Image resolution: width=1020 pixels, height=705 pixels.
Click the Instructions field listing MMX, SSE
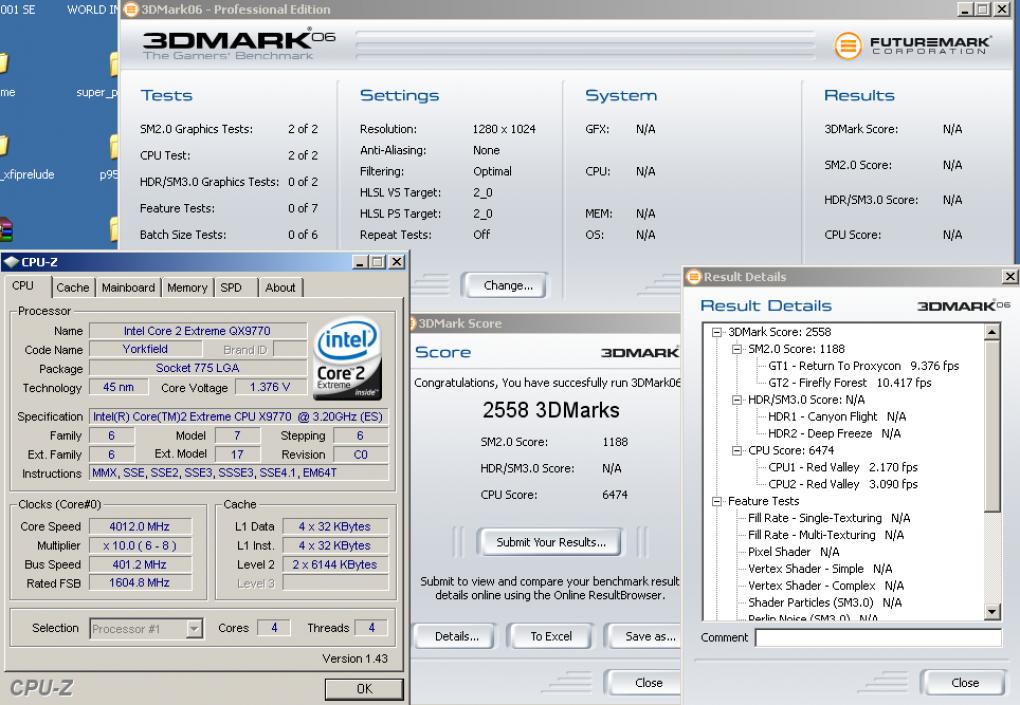[x=238, y=473]
